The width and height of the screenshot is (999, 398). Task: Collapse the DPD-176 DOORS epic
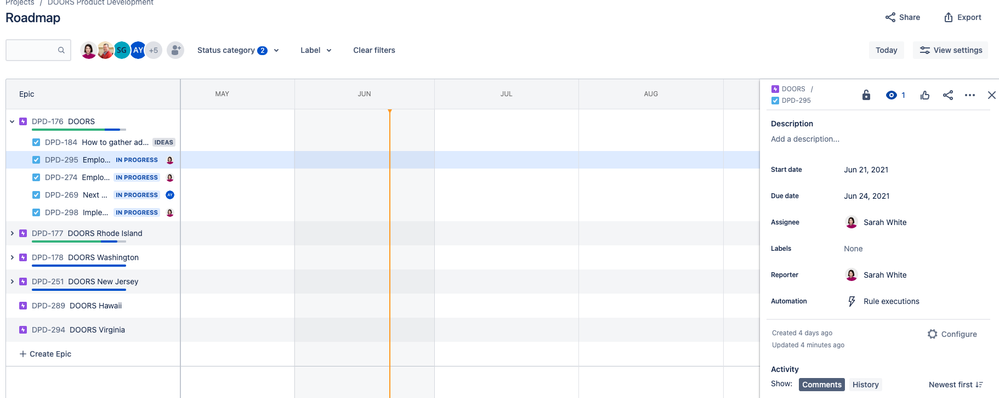click(11, 121)
